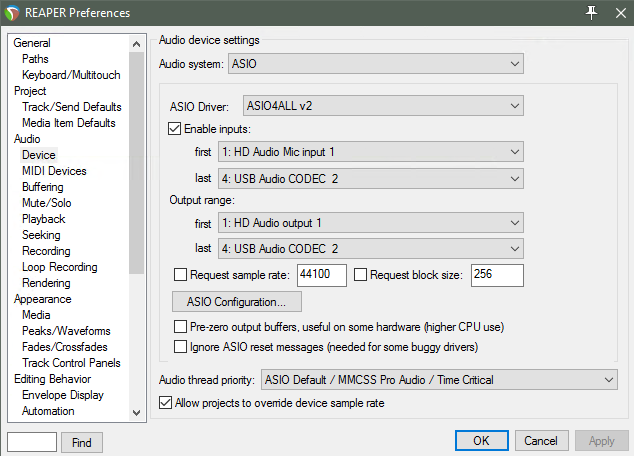The height and width of the screenshot is (456, 634).
Task: Open Track Control Panels page
Action: click(71, 363)
